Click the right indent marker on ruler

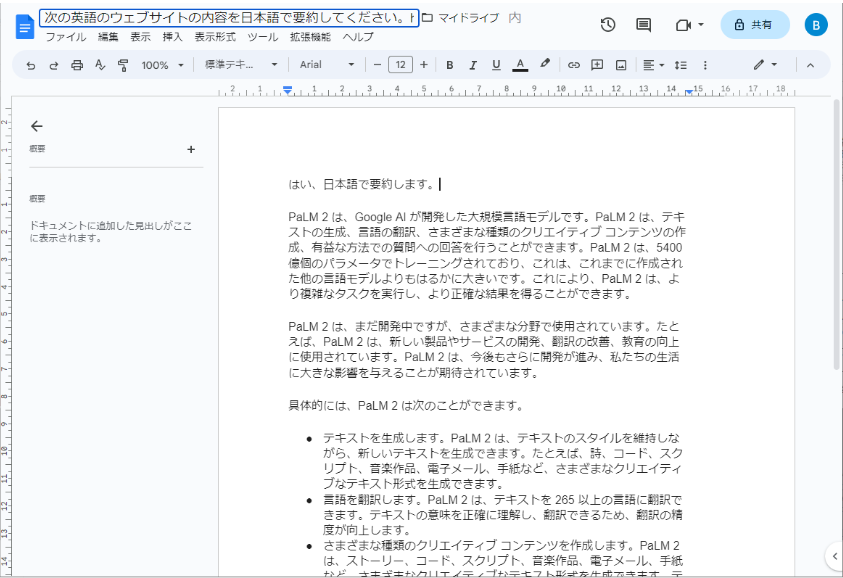(x=689, y=92)
